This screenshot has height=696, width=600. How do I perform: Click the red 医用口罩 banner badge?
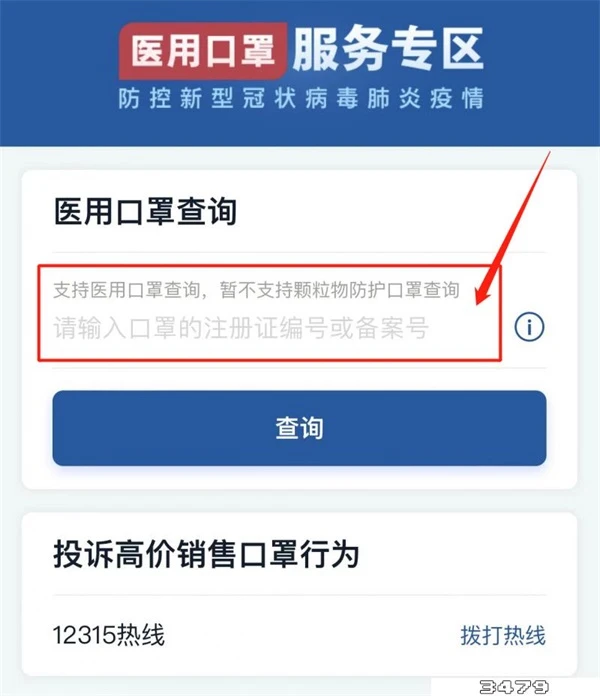click(x=202, y=51)
